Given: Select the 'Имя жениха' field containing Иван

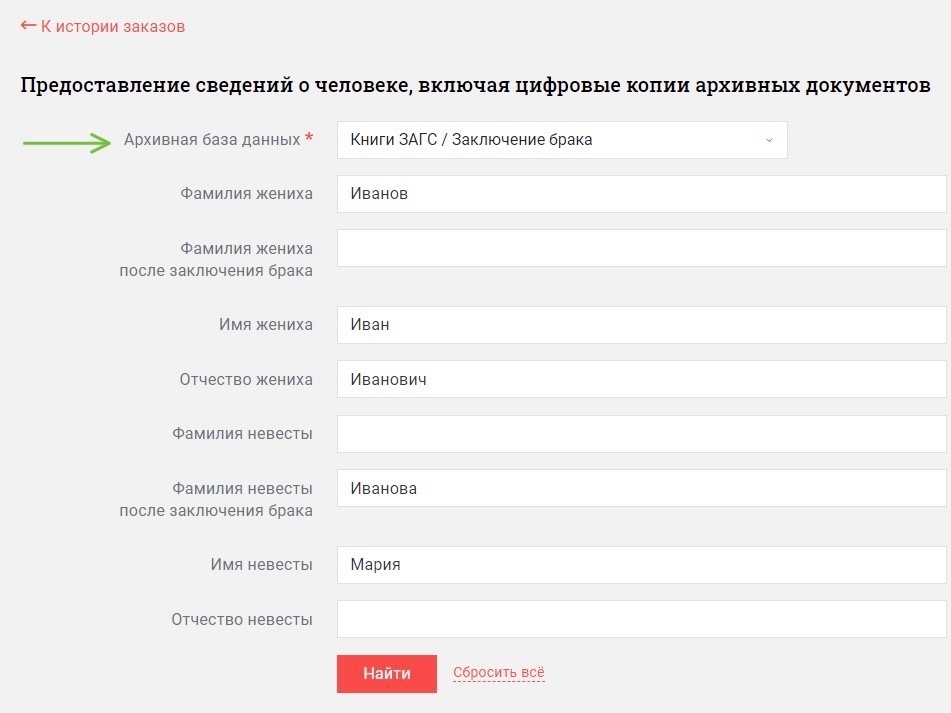Looking at the screenshot, I should [641, 325].
